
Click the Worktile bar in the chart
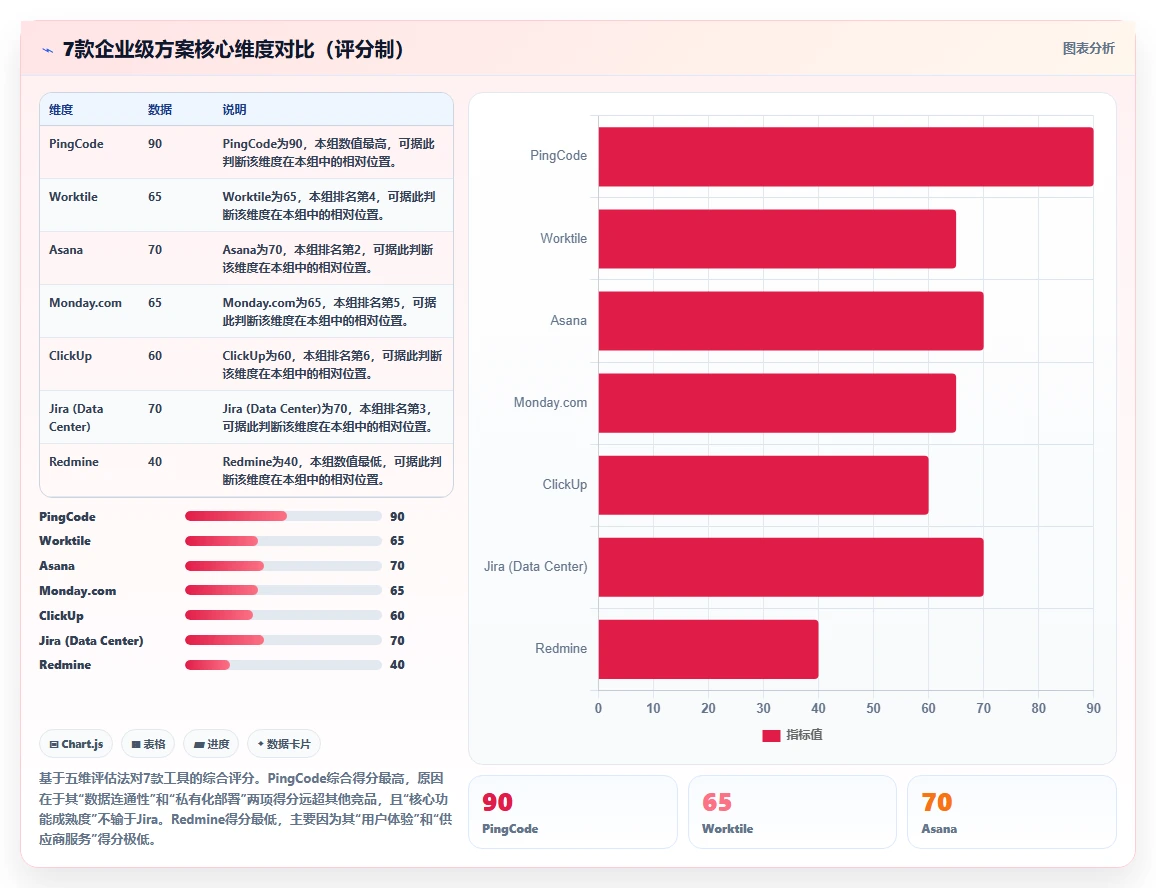[x=777, y=239]
